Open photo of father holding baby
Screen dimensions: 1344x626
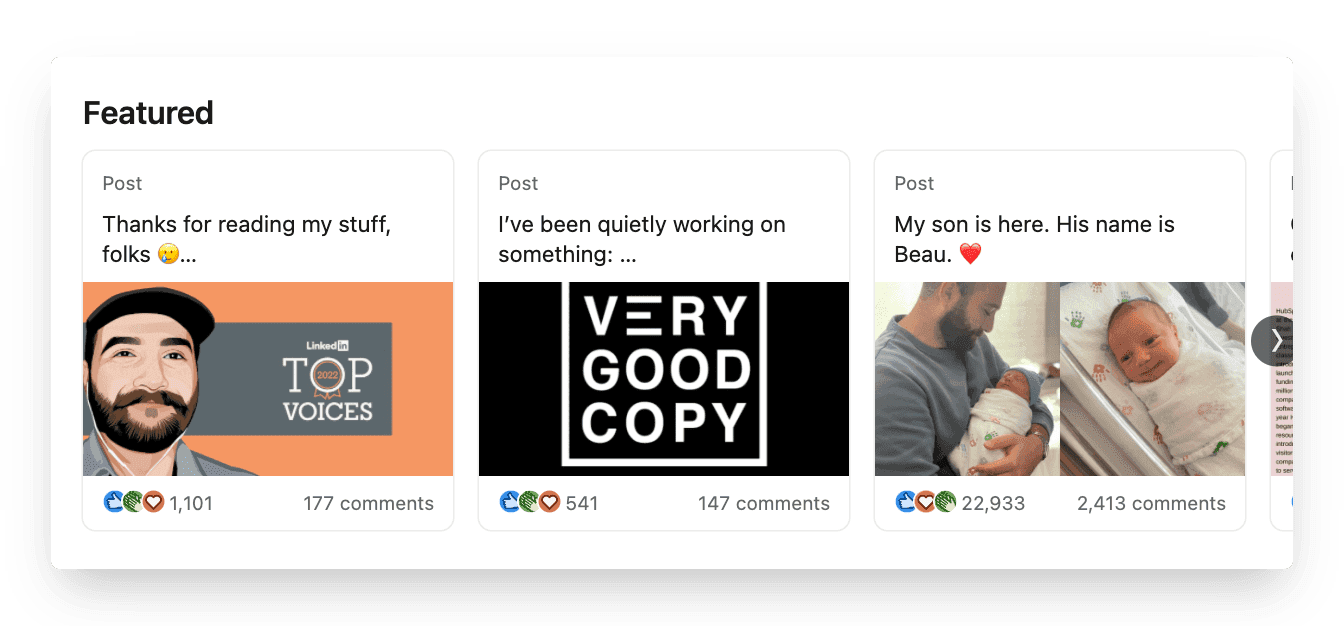[x=966, y=379]
